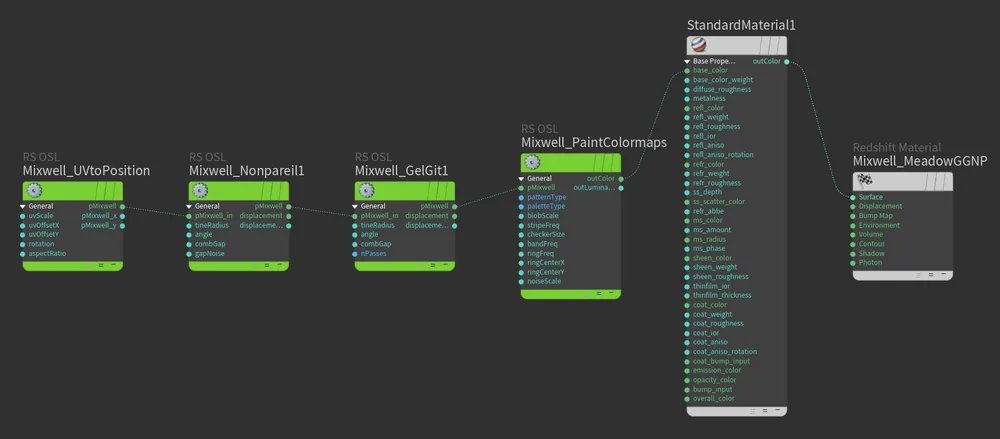Click the gear icon on Mixwell_PaintColormaps node
This screenshot has width=1000, height=439.
533,163
